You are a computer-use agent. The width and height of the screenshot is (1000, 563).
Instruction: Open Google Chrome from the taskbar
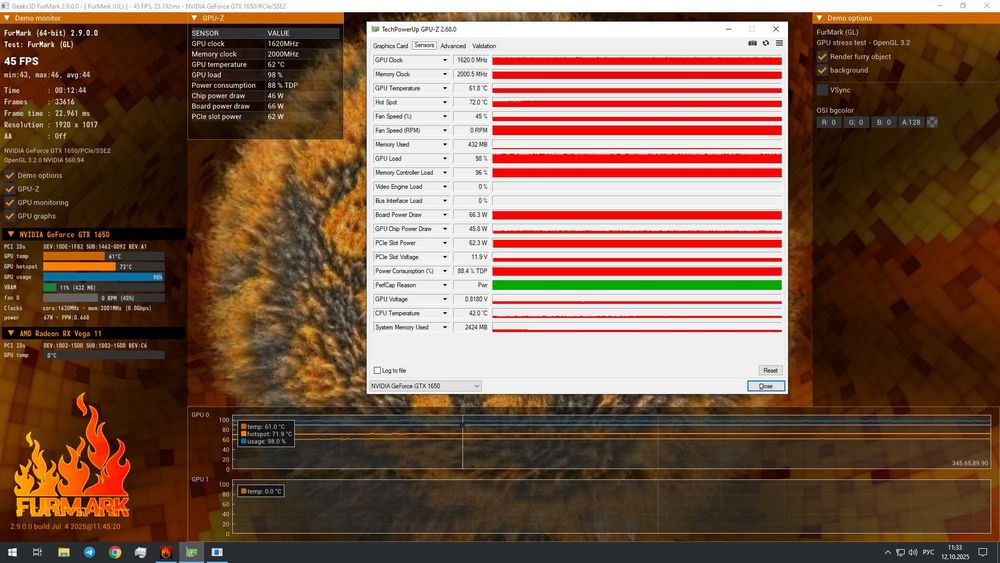click(x=115, y=552)
